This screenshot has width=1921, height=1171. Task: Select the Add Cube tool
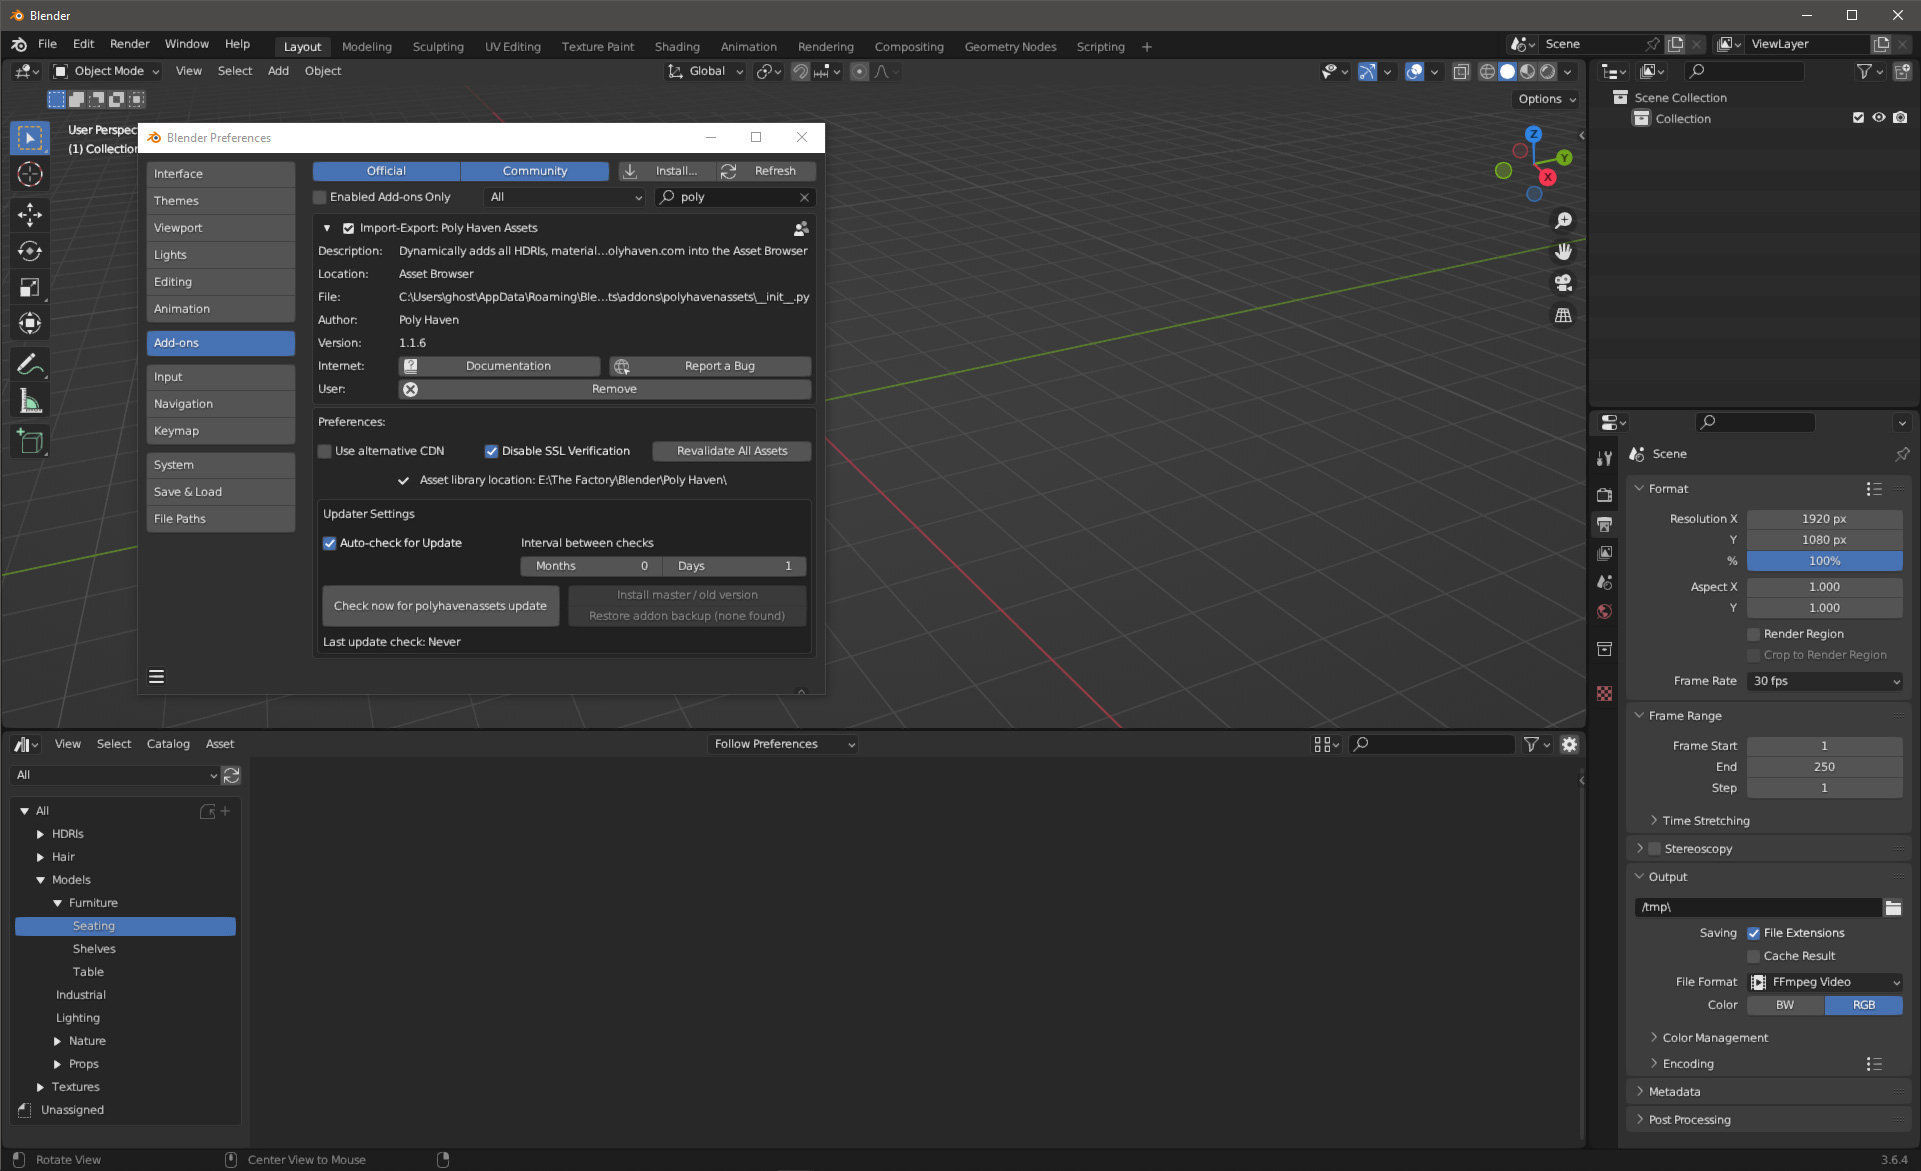30,441
